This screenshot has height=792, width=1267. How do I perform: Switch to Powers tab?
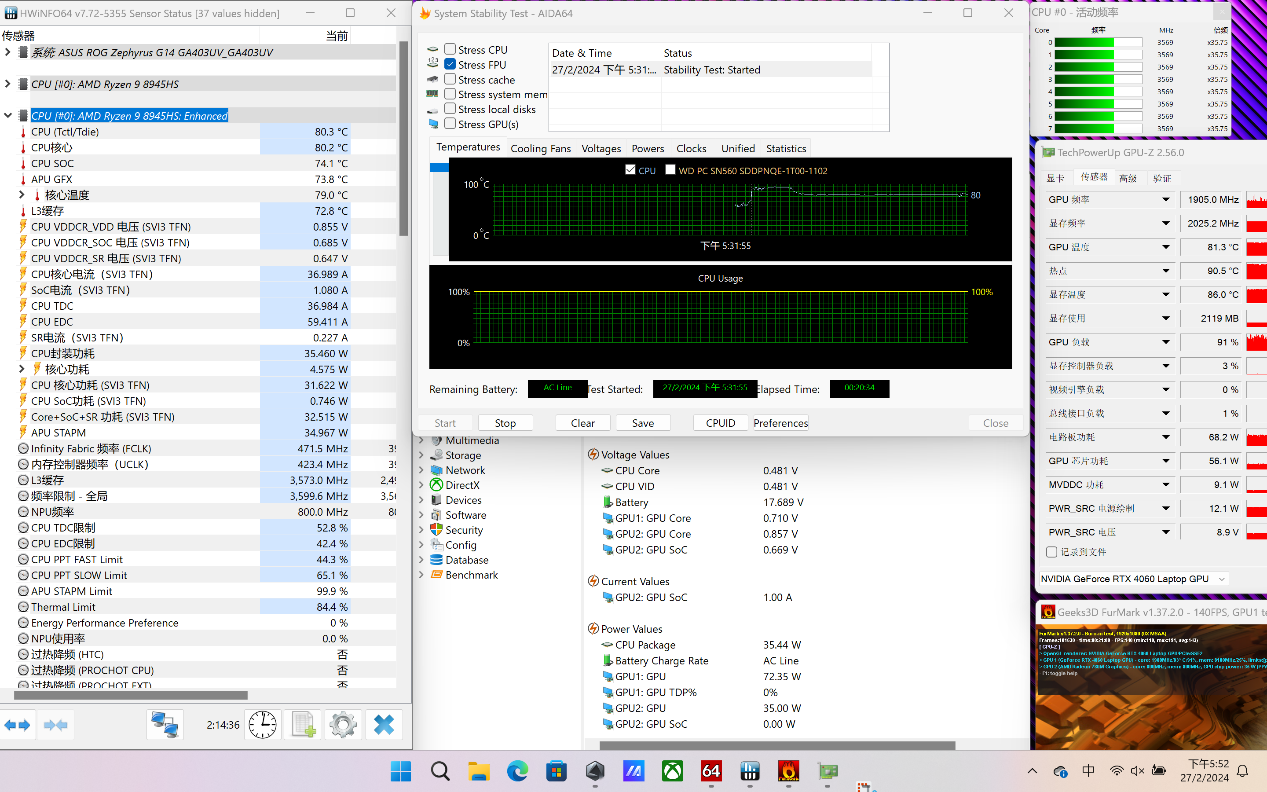click(x=648, y=148)
